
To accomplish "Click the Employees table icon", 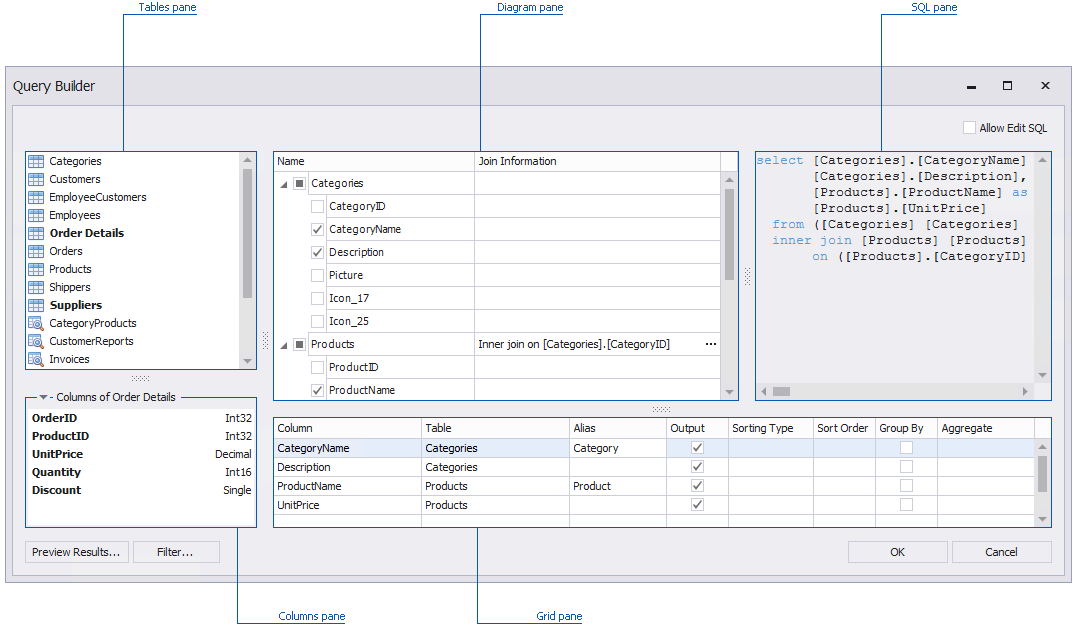I will (36, 215).
